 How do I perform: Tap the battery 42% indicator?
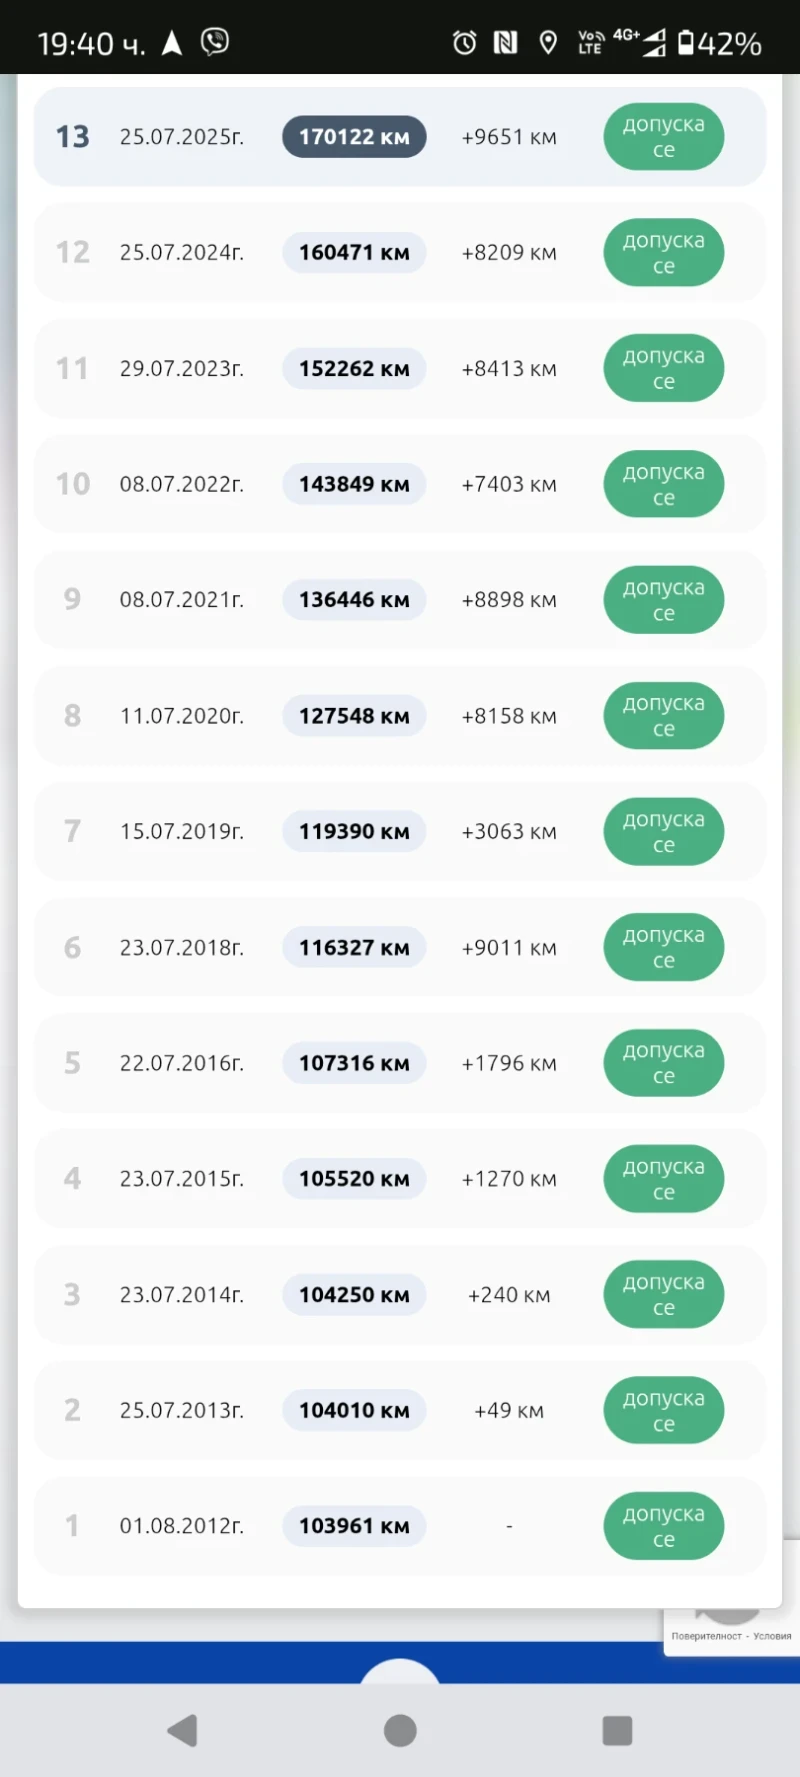click(x=720, y=44)
